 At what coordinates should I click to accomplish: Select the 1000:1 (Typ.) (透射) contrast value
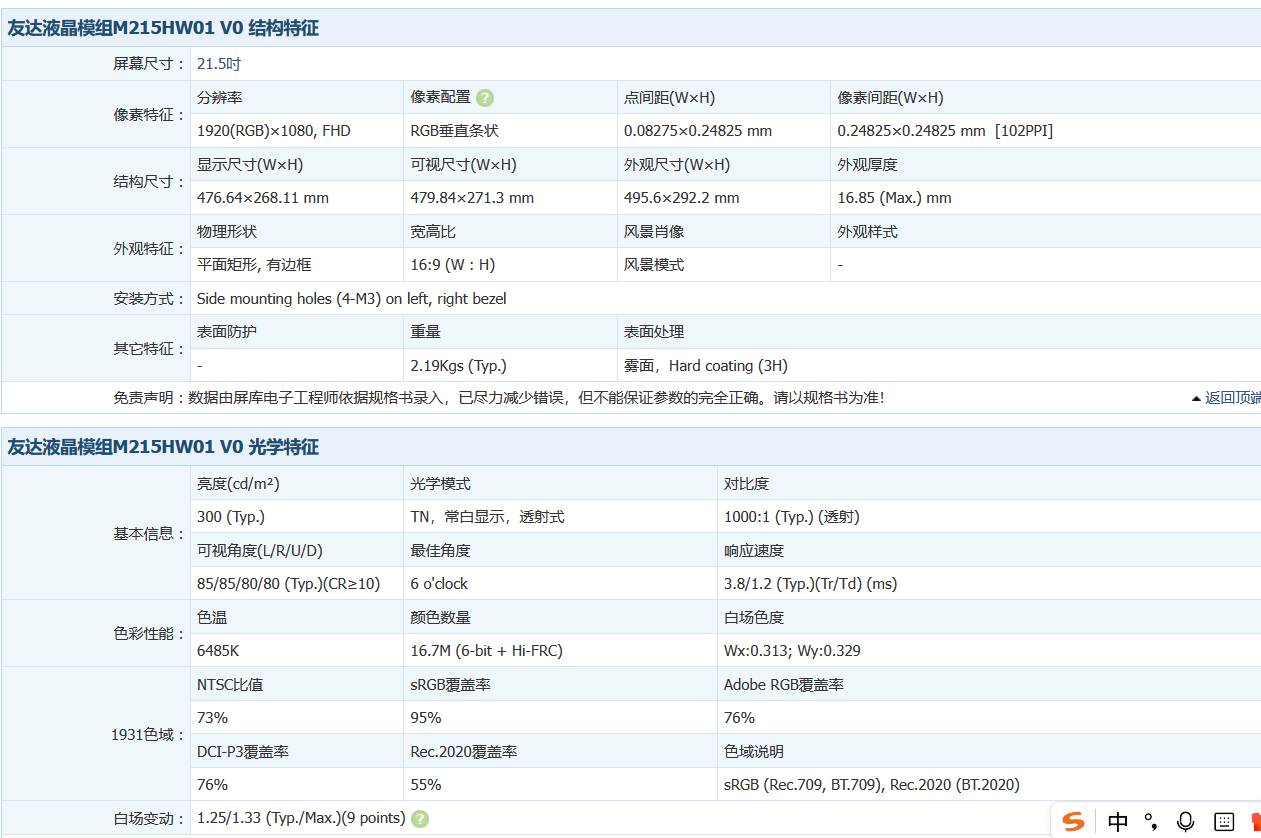tap(792, 517)
